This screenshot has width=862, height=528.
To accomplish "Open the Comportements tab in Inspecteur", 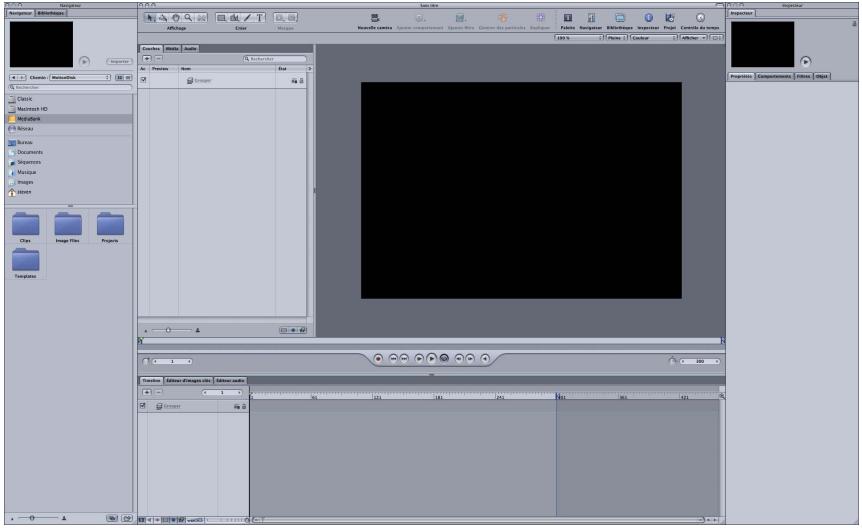I will [775, 76].
